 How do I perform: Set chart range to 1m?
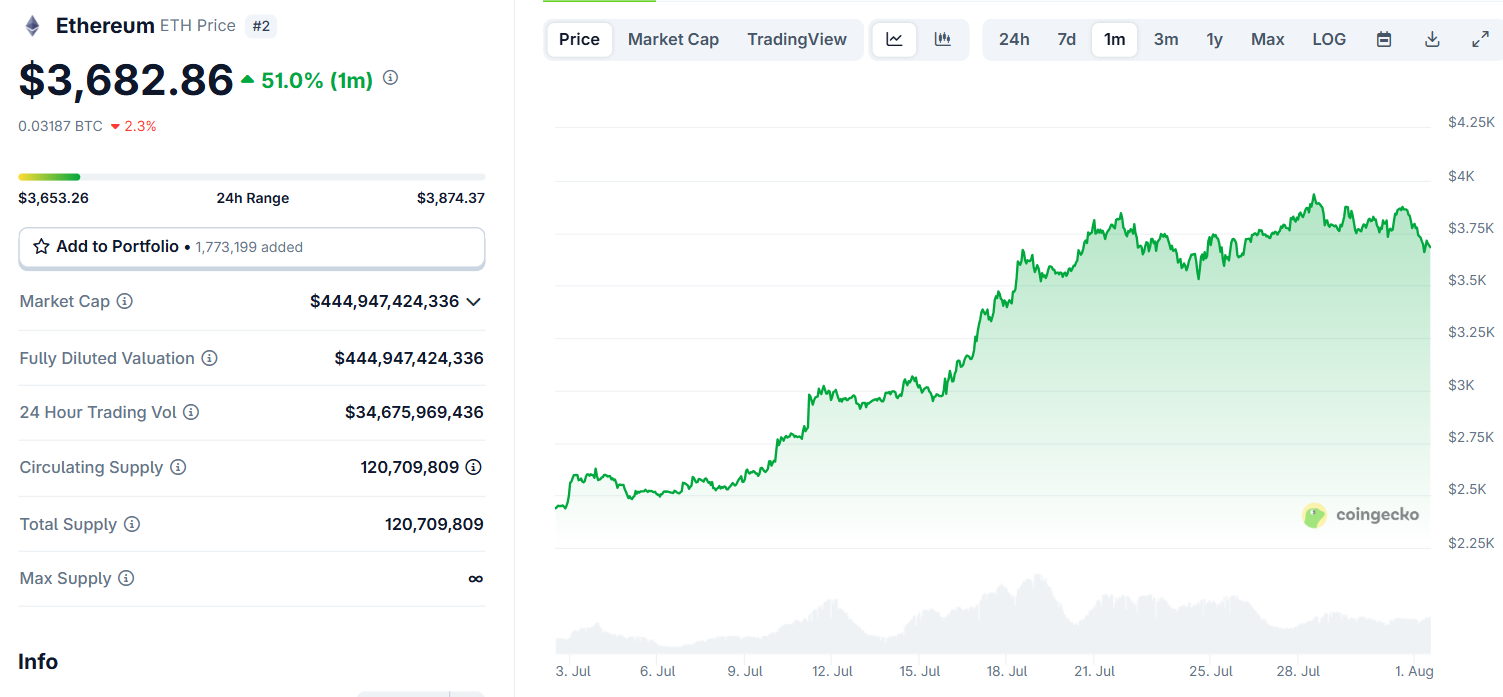(1114, 40)
